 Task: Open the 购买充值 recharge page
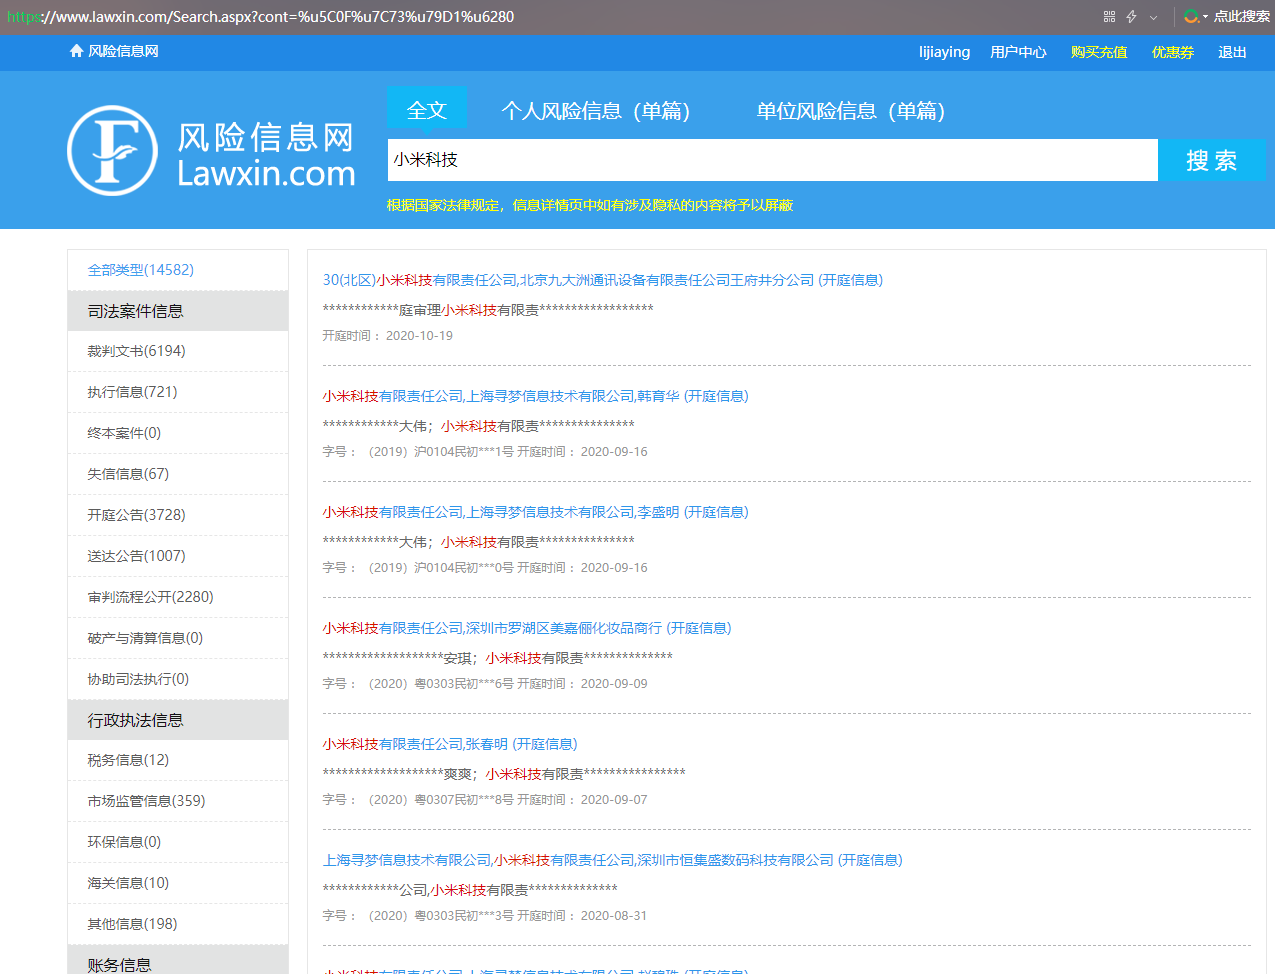point(1098,52)
